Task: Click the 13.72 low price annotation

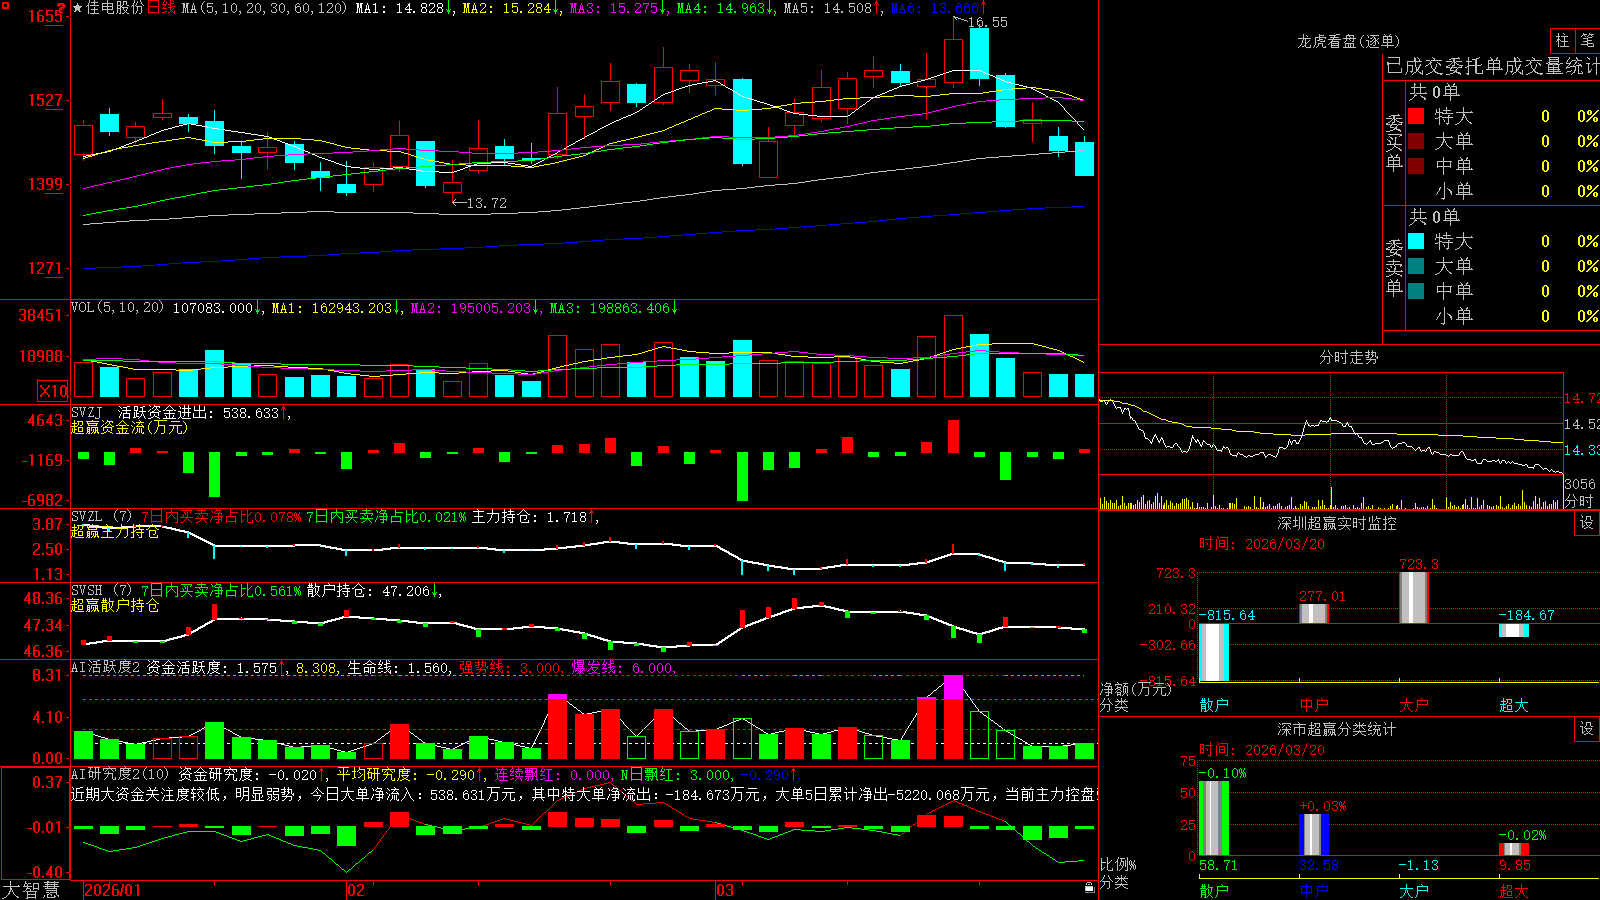Action: [487, 203]
